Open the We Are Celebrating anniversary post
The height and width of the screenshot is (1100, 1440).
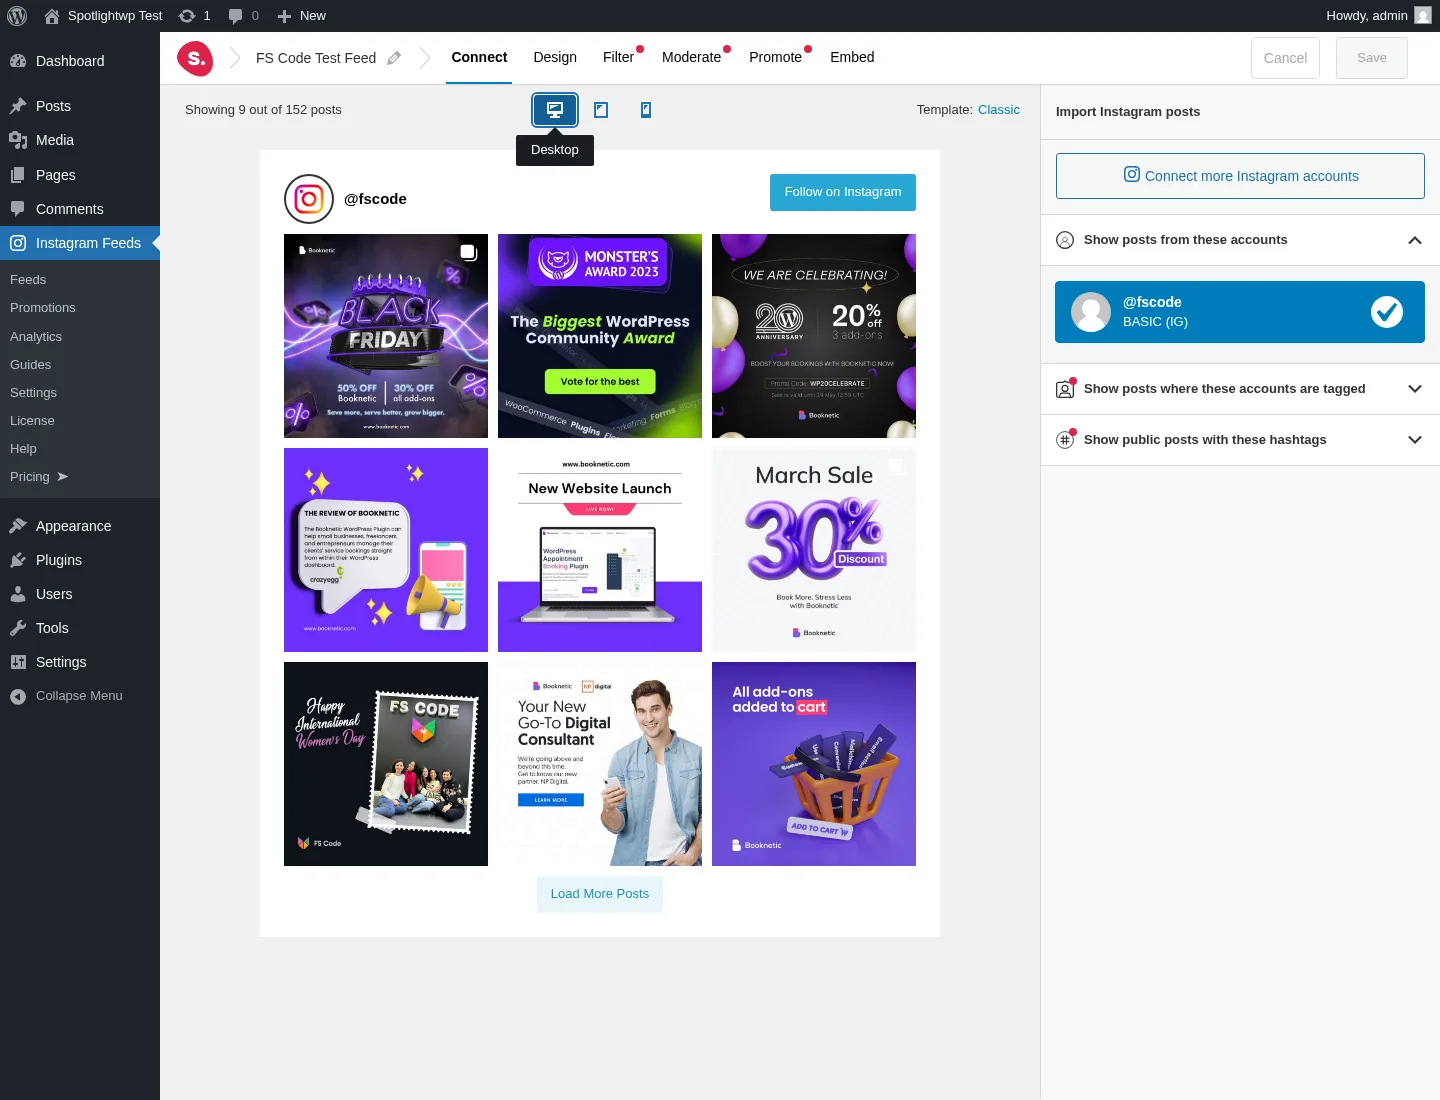(814, 336)
